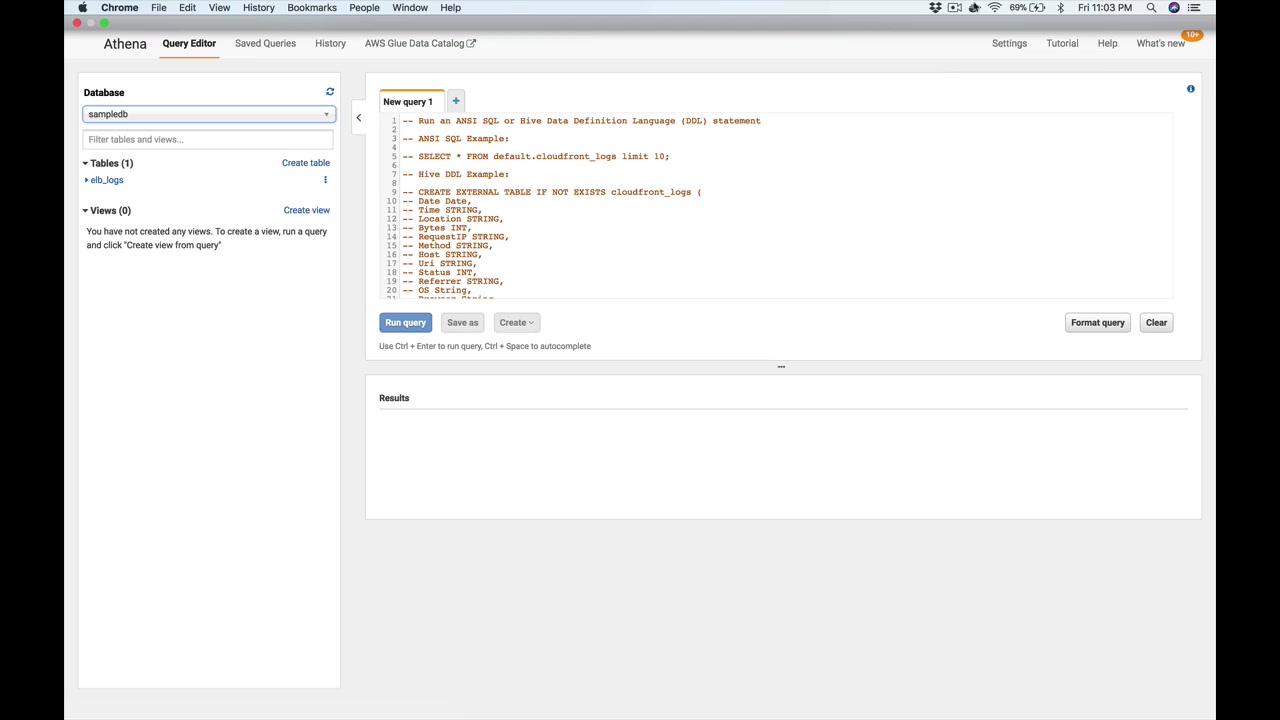Click into the SQL query editor area
Viewport: 1280px width, 720px height.
(x=776, y=206)
